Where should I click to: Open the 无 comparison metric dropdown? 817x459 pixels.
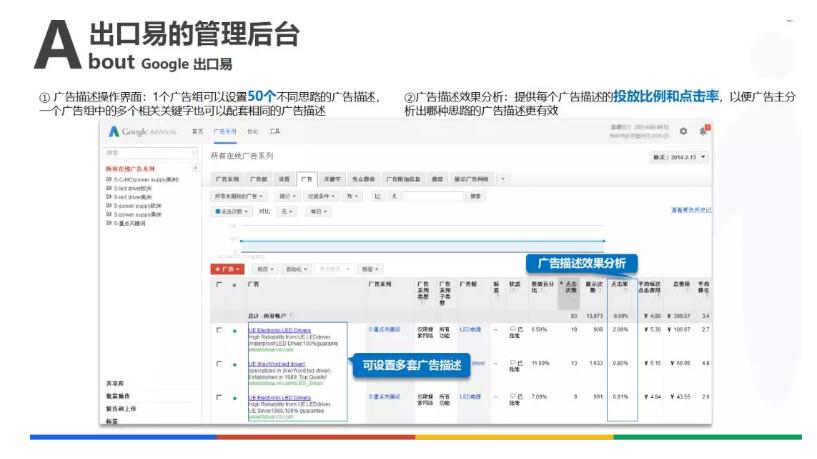point(288,212)
